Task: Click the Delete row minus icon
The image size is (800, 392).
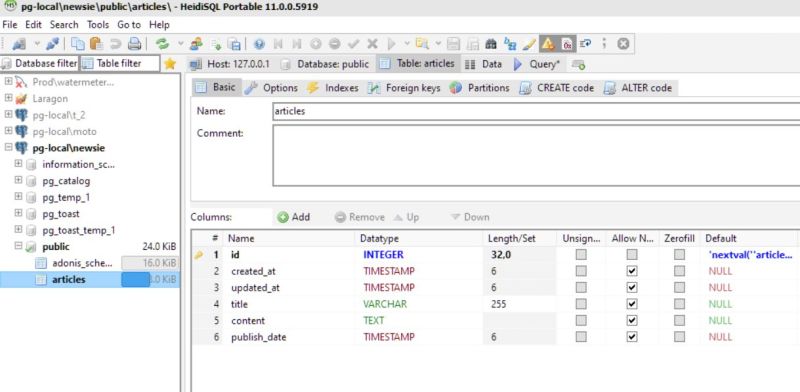Action: click(x=334, y=44)
